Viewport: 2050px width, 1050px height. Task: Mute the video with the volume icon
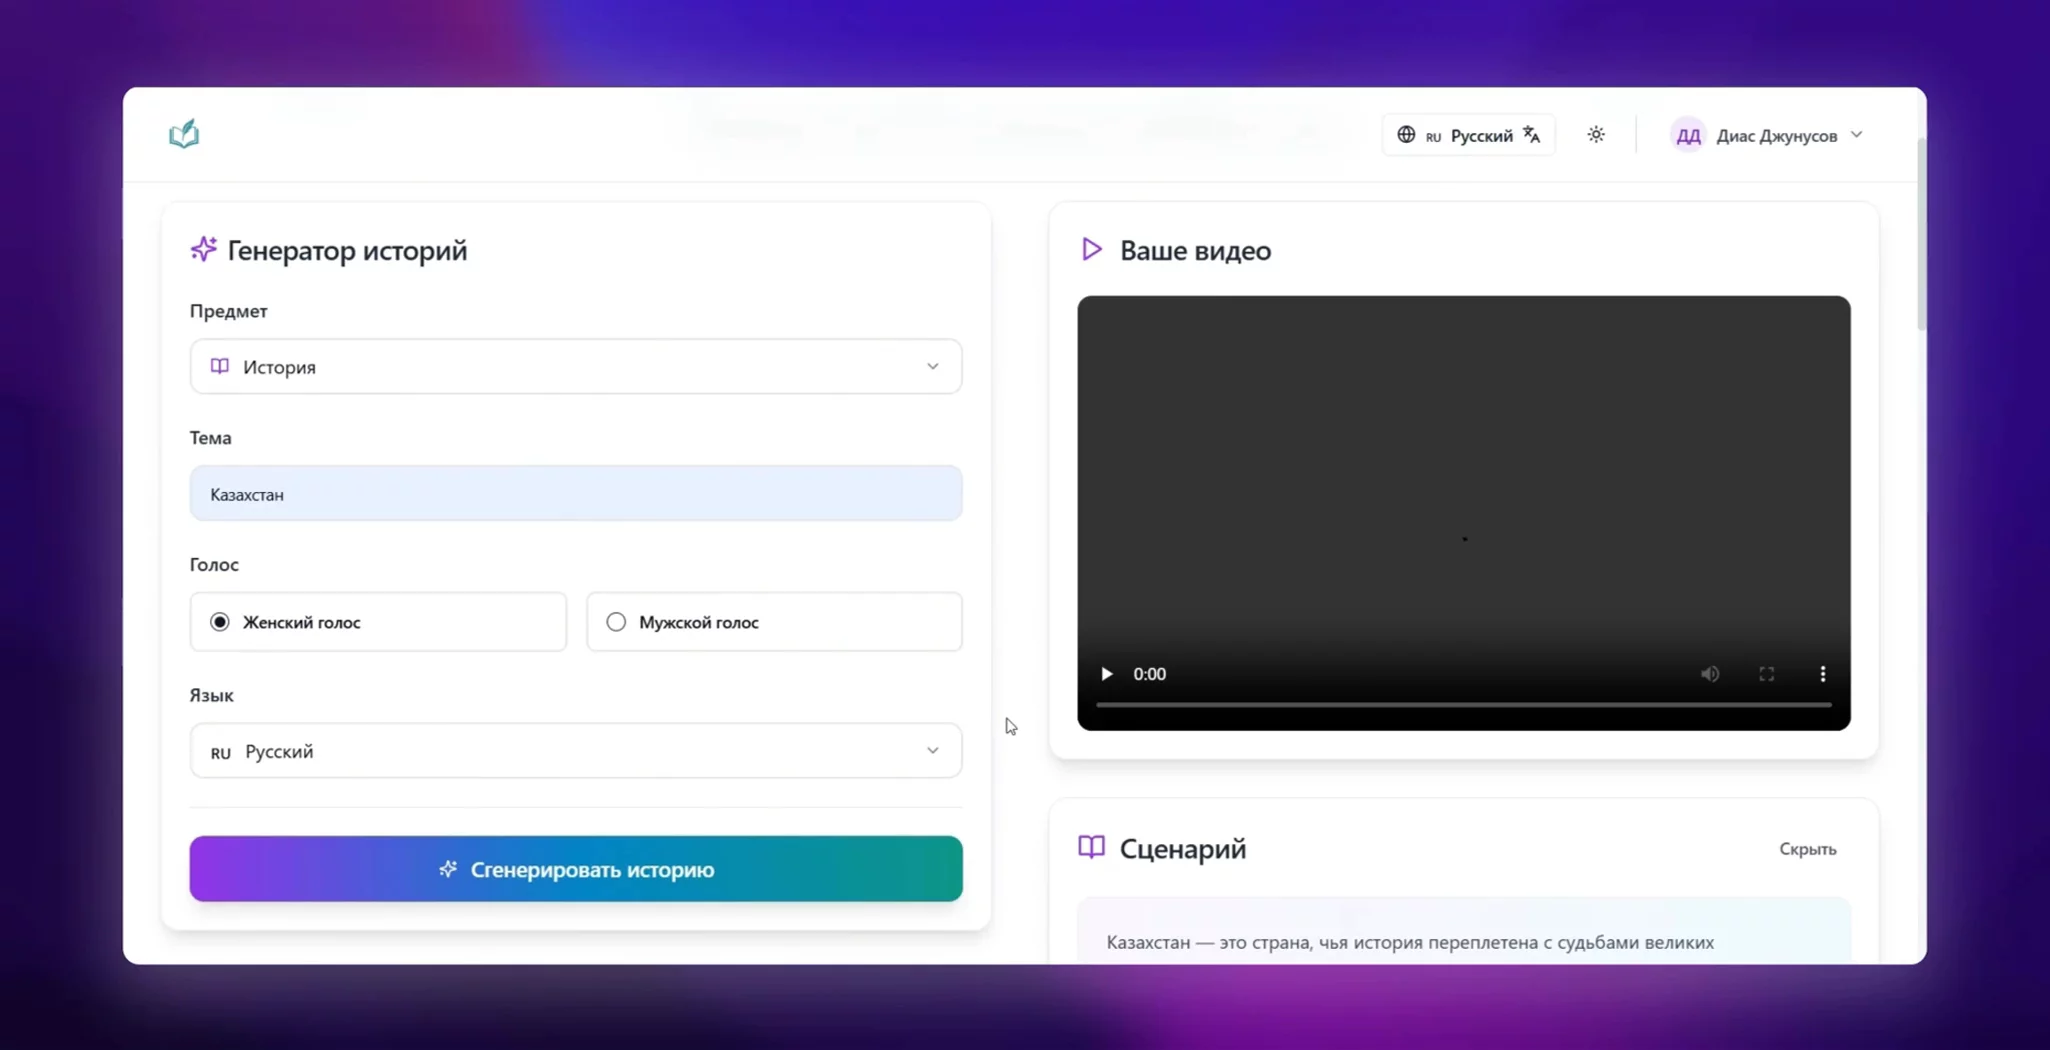(x=1710, y=674)
